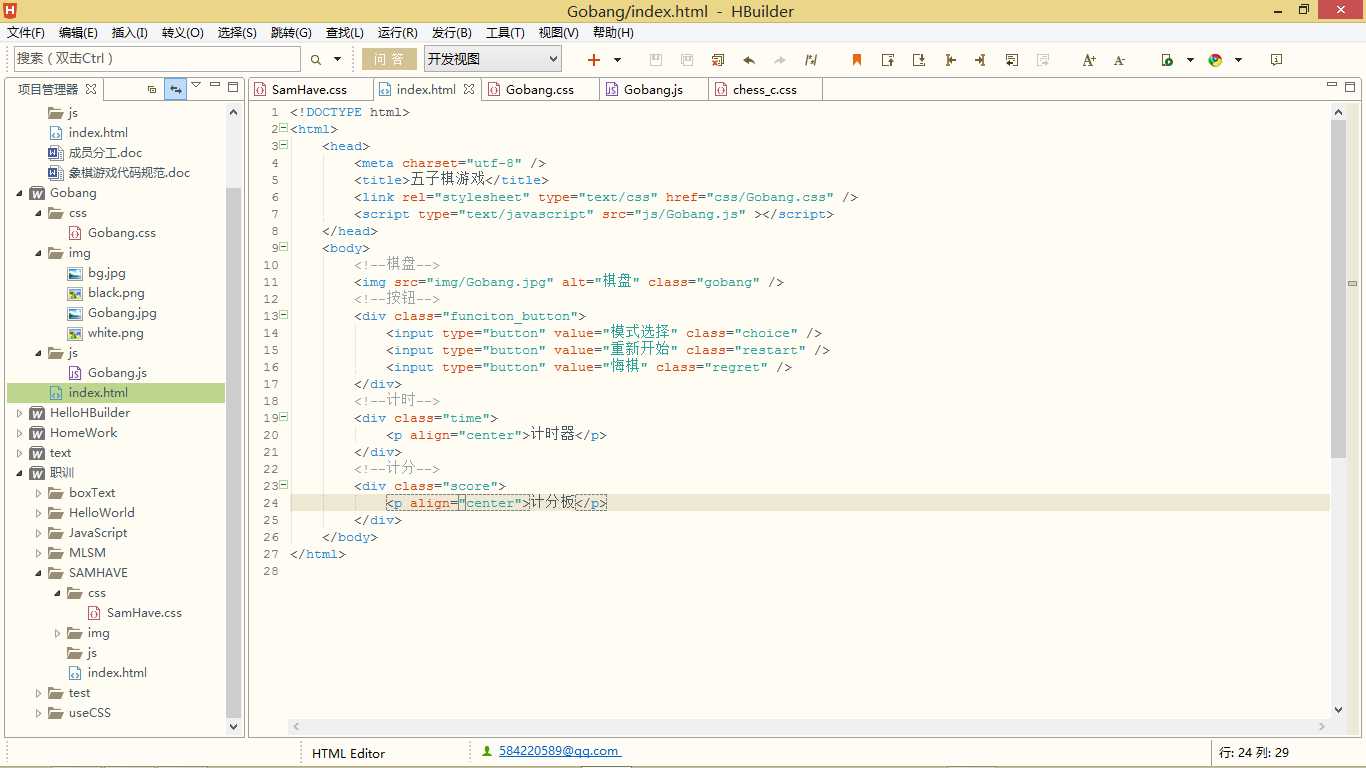Collapse the Gobang img folder
Image resolution: width=1366 pixels, height=768 pixels.
pos(38,253)
